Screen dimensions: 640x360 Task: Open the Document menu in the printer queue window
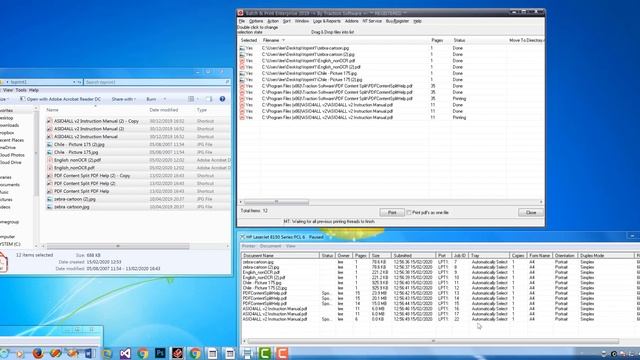click(271, 246)
